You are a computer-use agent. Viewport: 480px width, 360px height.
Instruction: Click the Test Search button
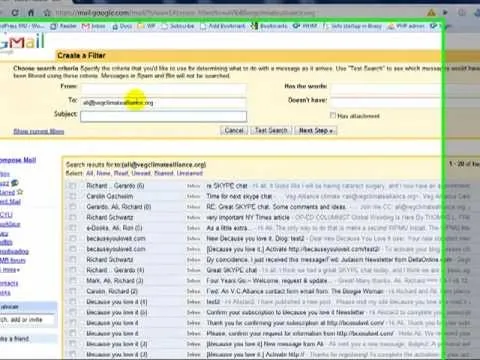click(x=271, y=130)
